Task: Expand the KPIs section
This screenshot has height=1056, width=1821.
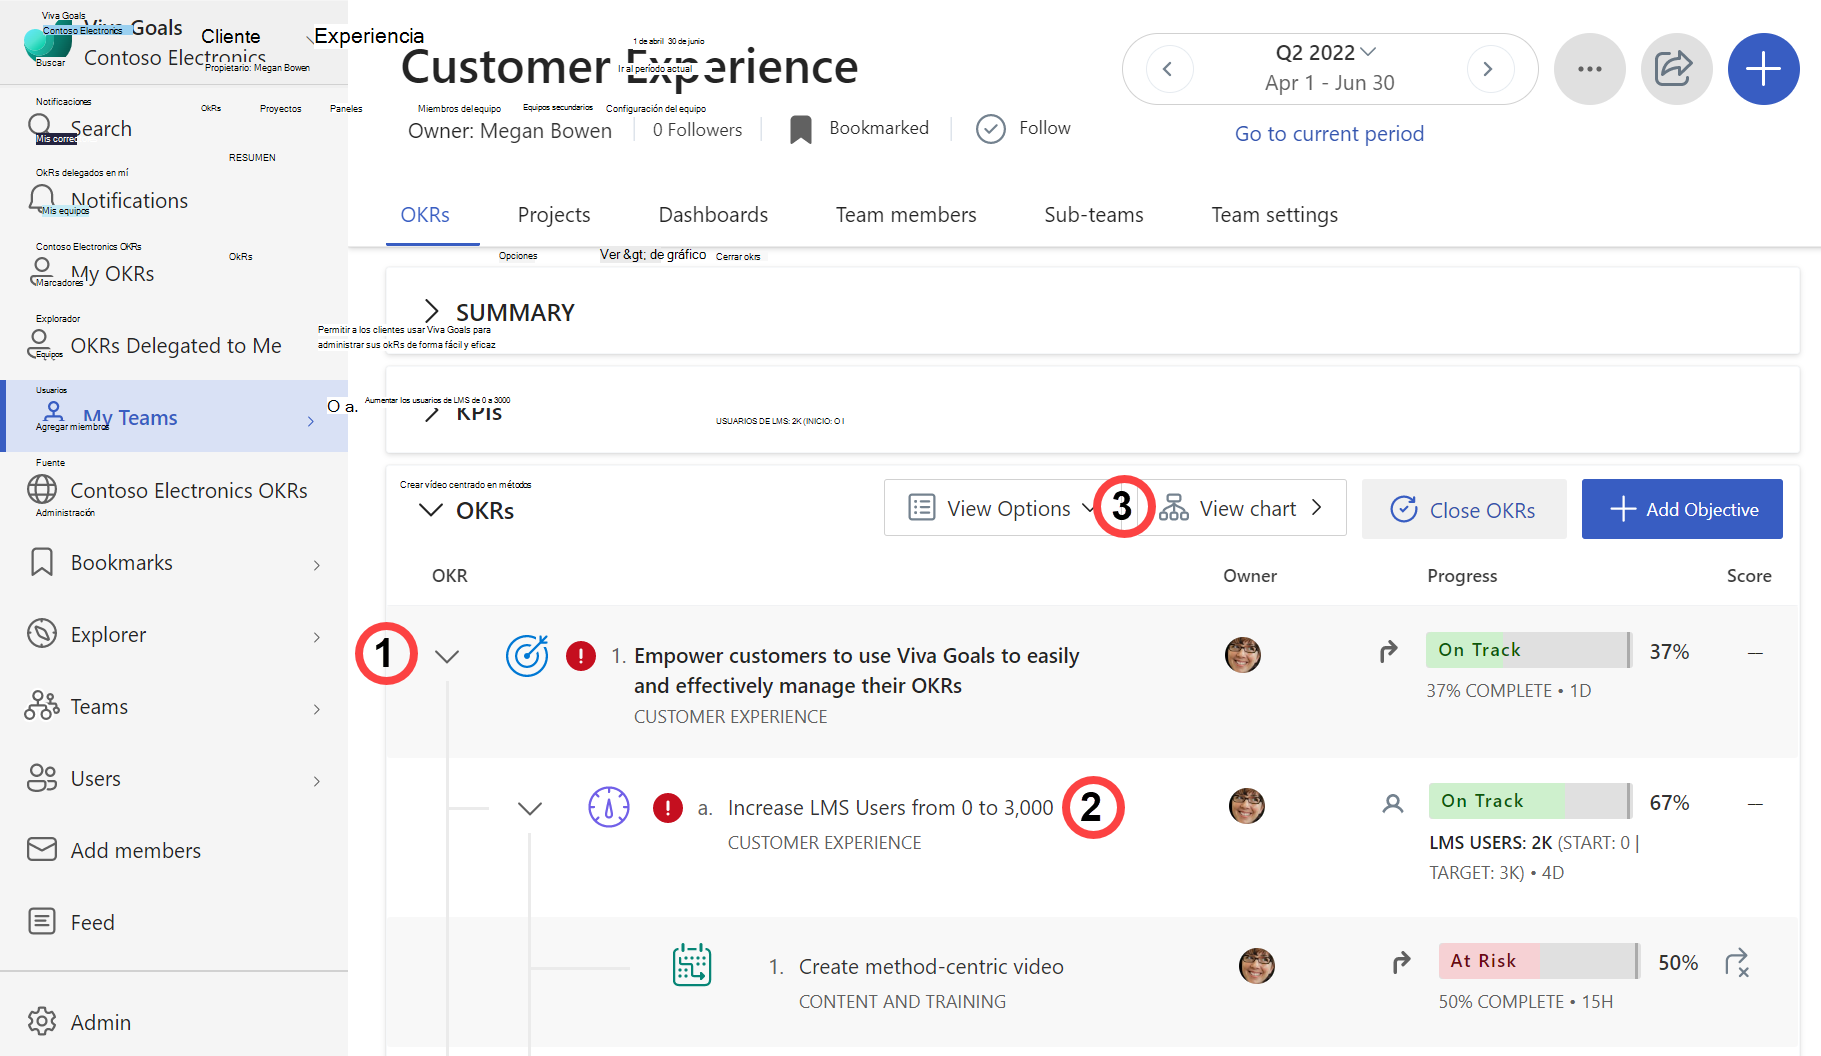Action: pyautogui.click(x=432, y=413)
